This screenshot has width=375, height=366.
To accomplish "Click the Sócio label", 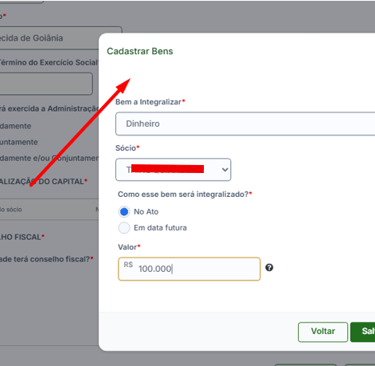I will pyautogui.click(x=127, y=148).
